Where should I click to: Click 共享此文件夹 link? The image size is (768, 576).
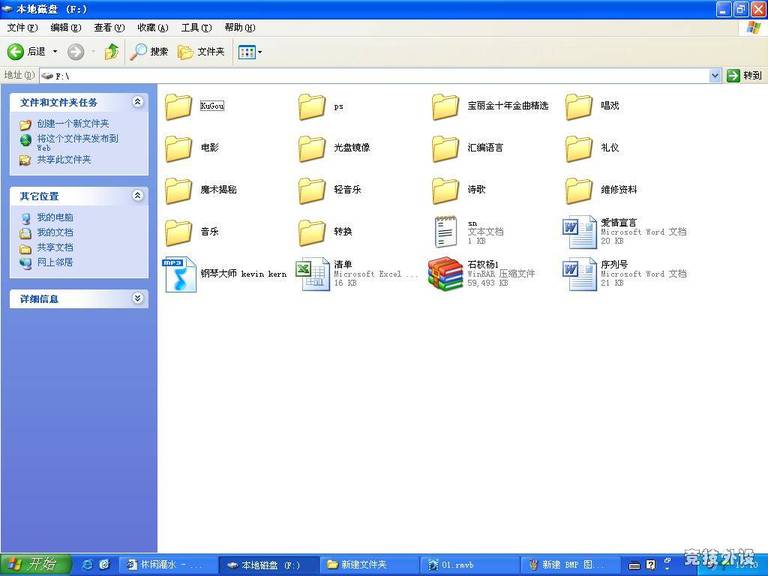click(x=64, y=160)
